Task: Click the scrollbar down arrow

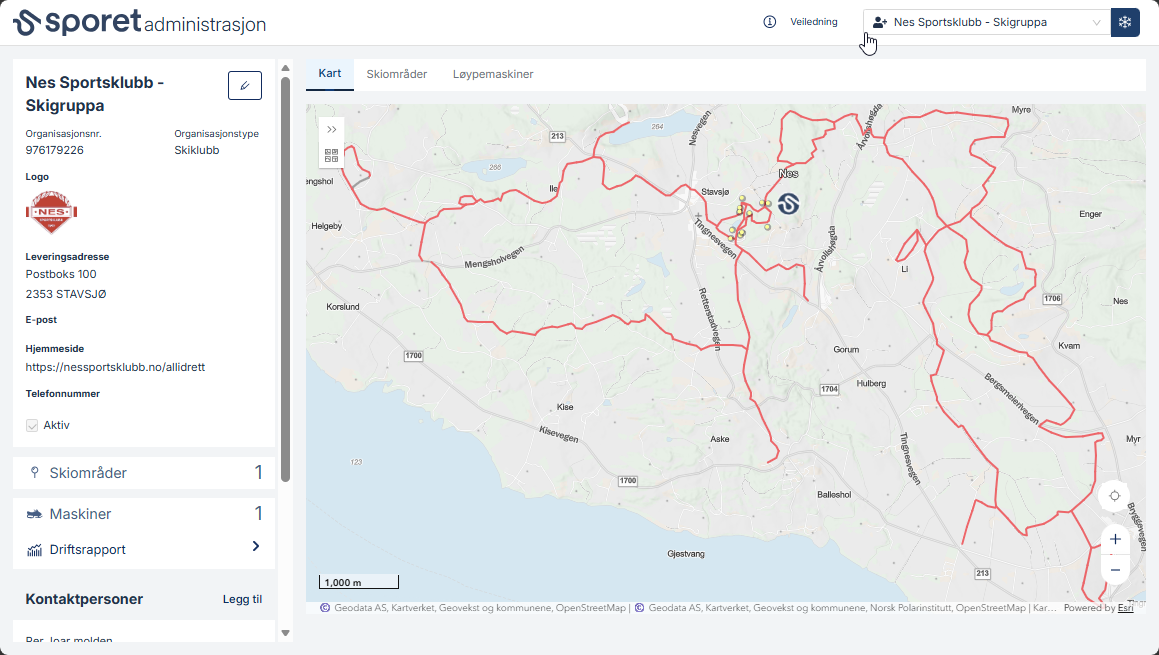Action: coord(285,634)
